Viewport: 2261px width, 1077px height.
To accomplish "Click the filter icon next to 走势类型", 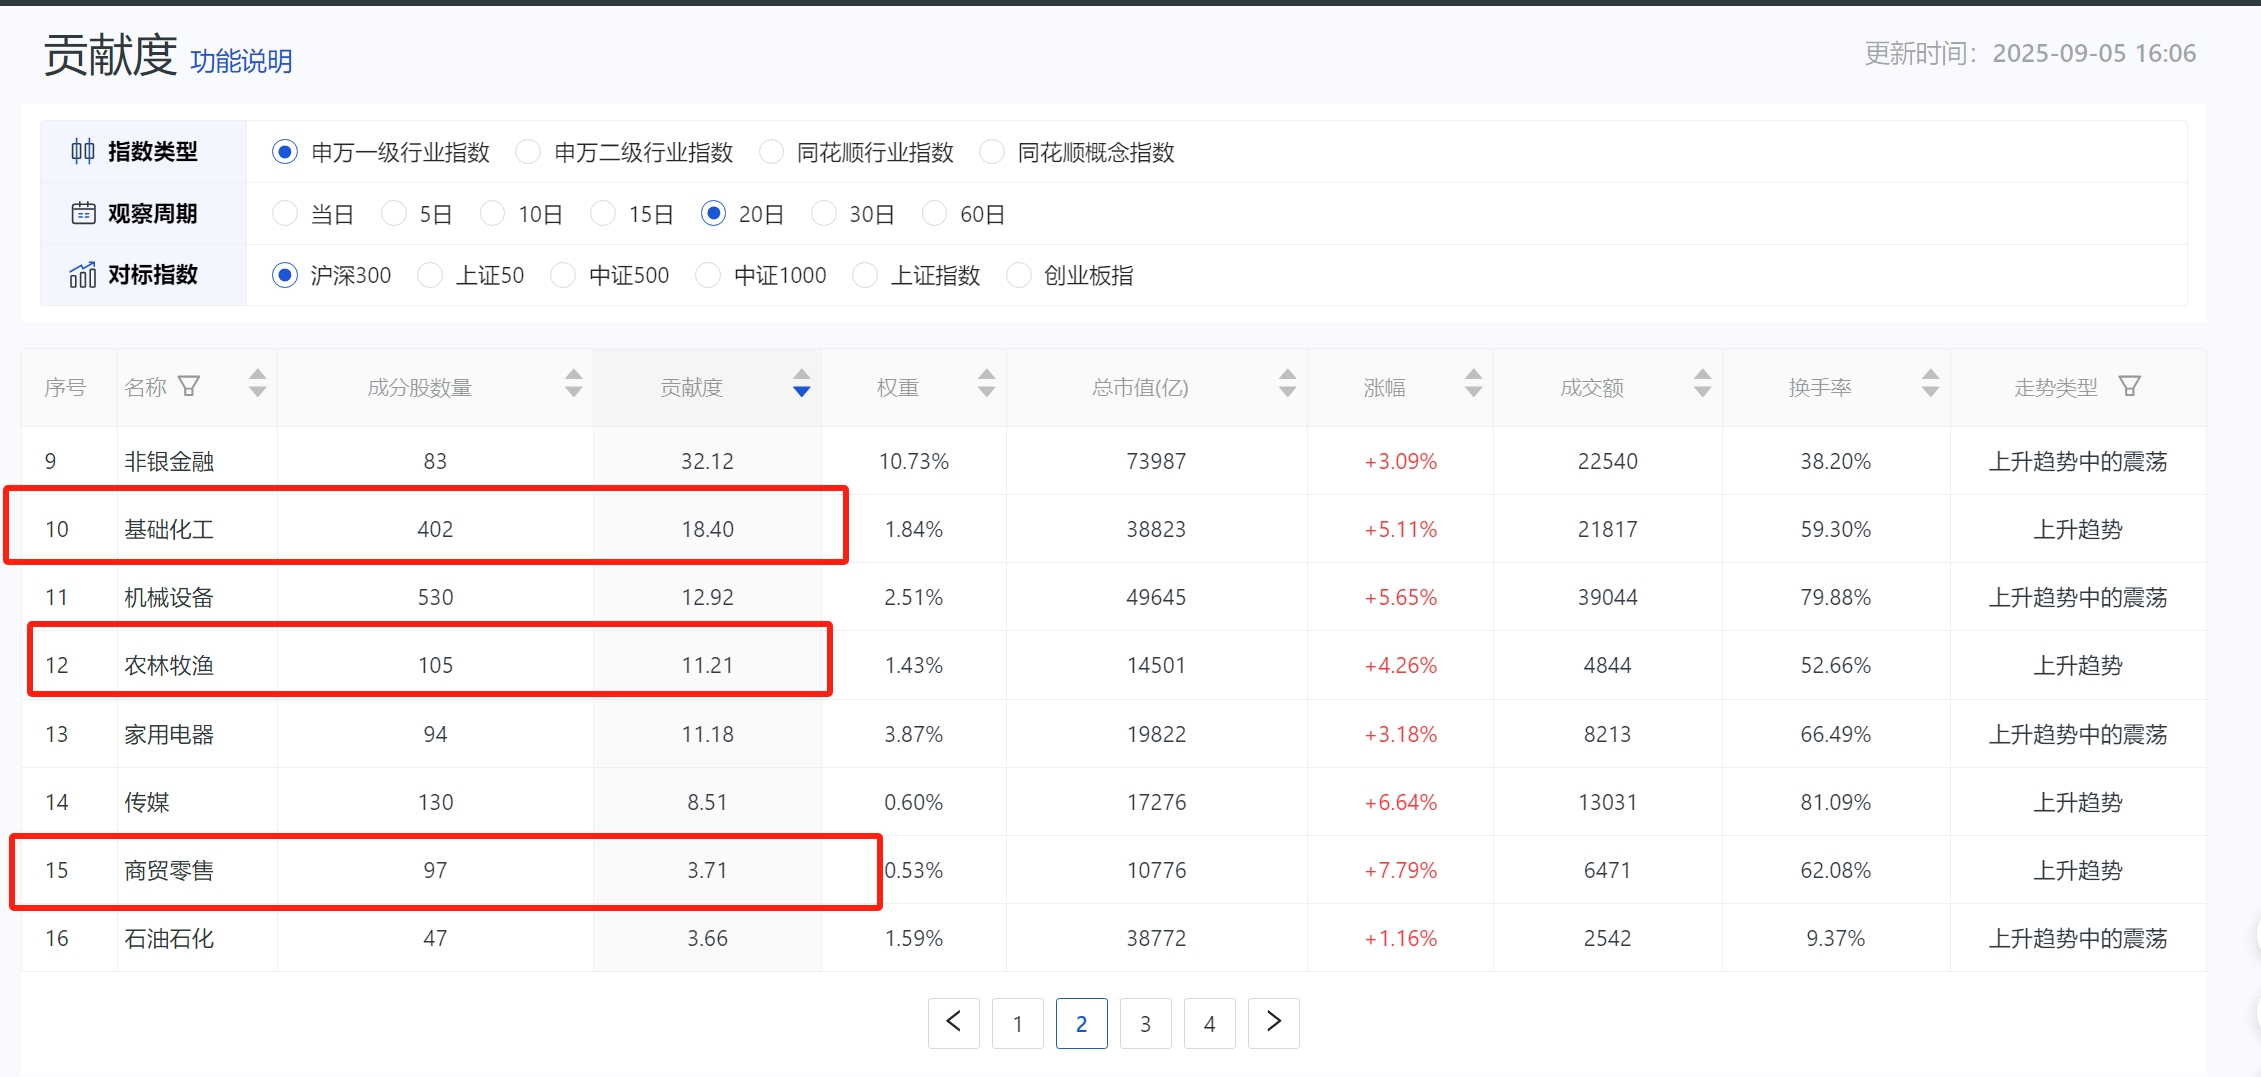I will (x=2129, y=386).
